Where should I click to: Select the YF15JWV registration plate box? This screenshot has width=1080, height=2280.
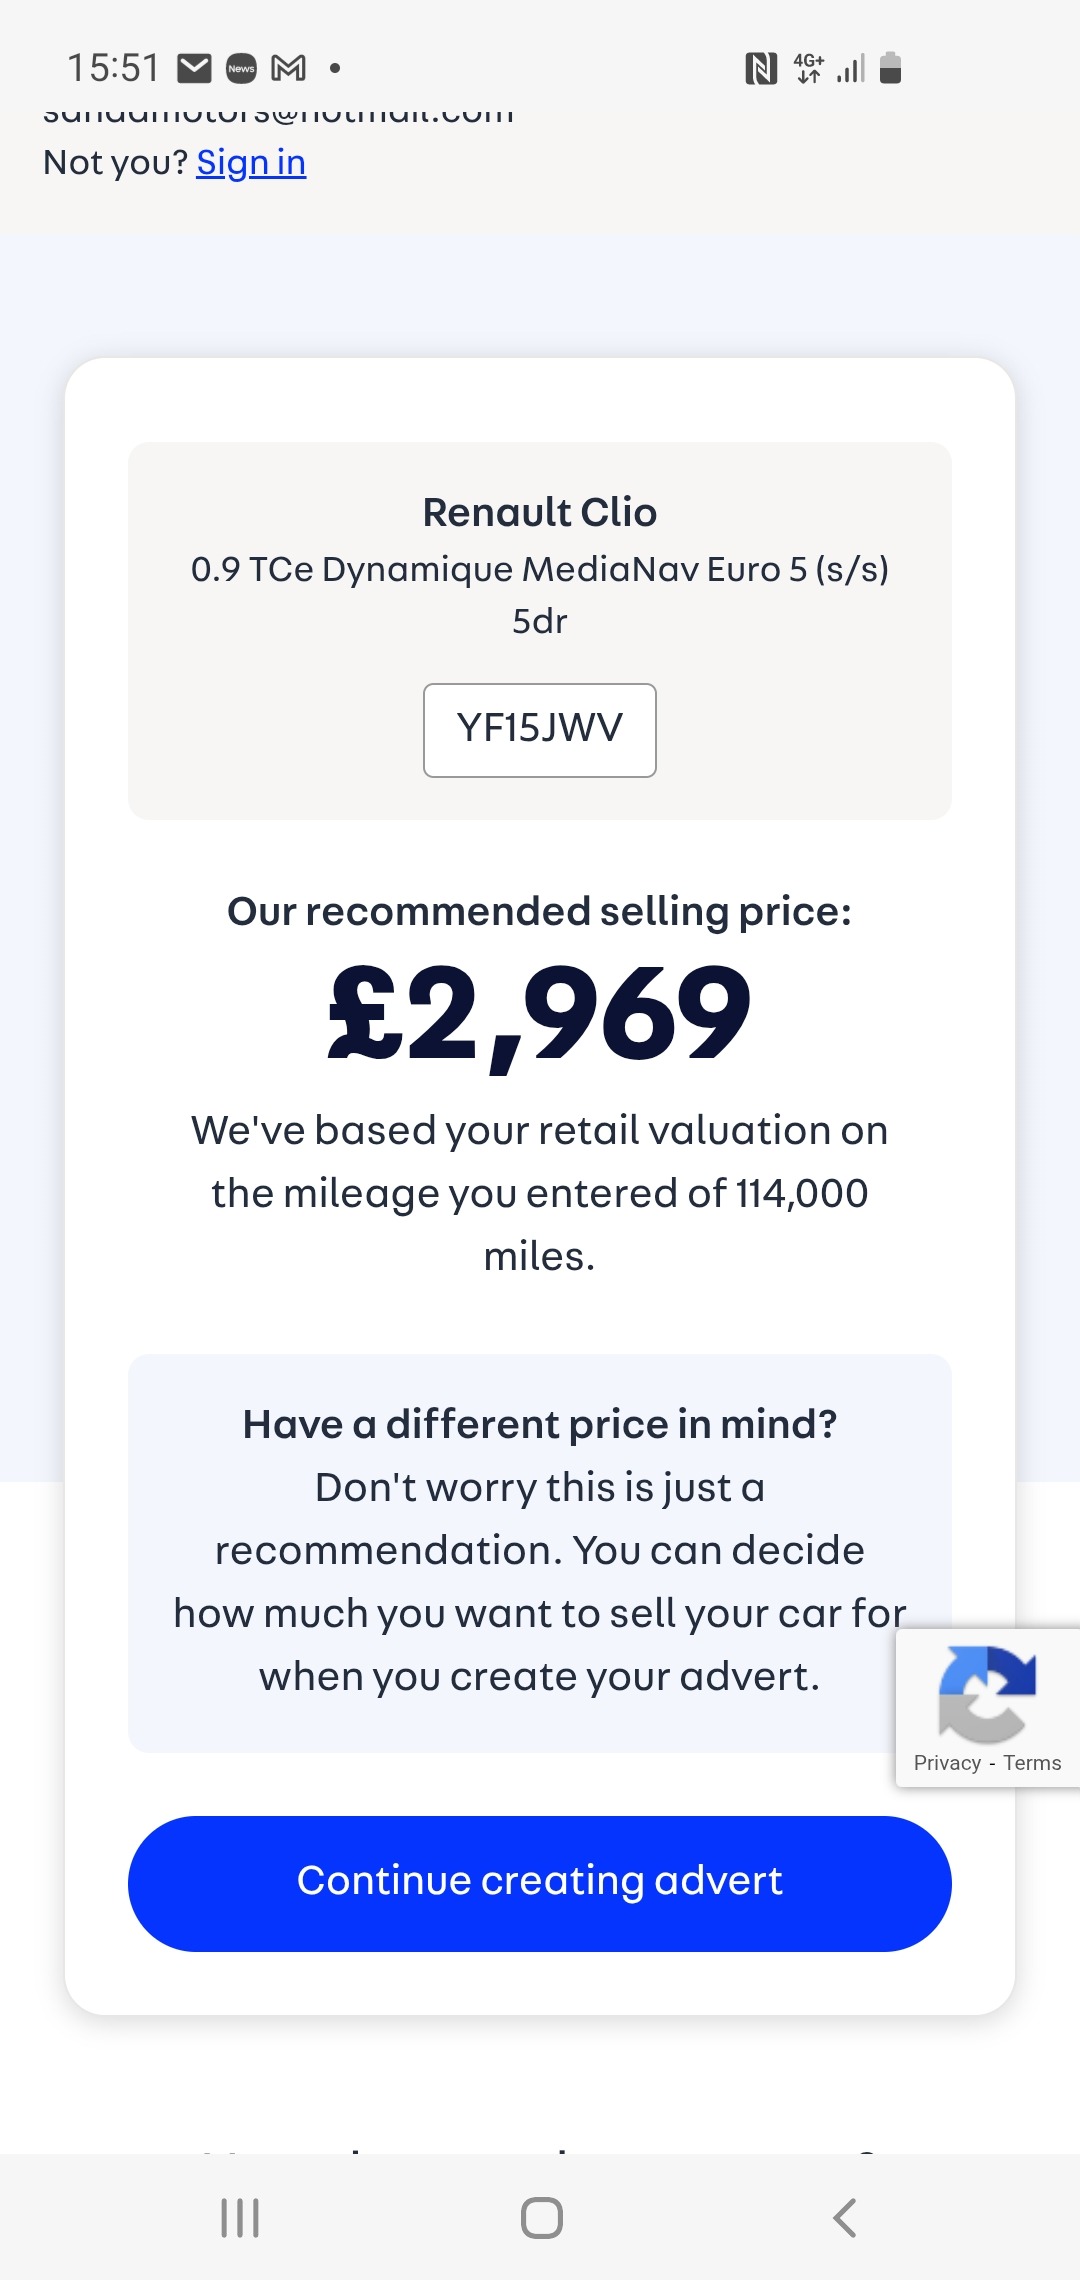(540, 729)
